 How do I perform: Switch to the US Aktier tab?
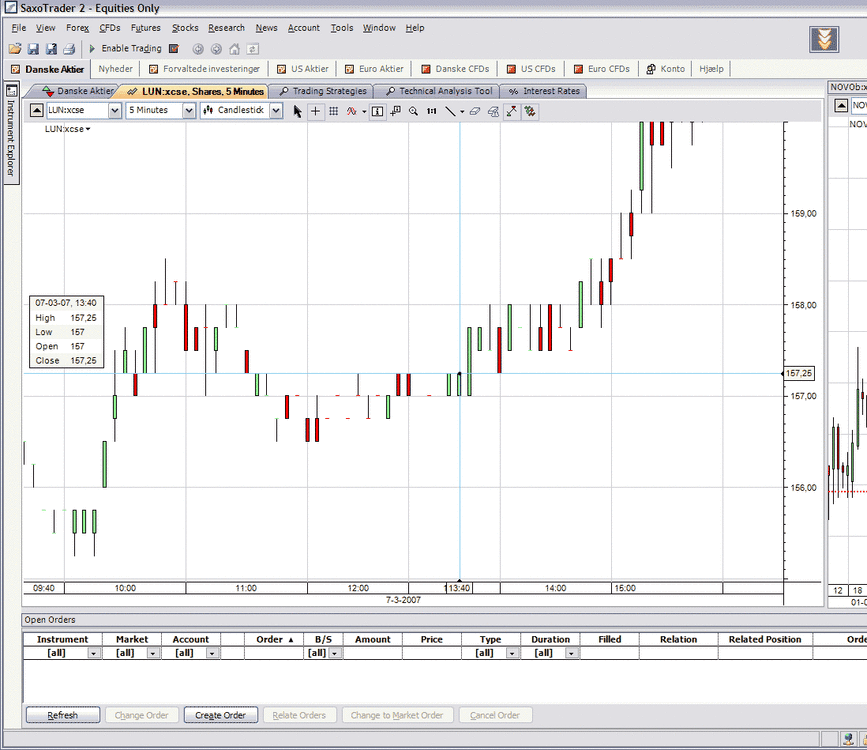pos(303,69)
